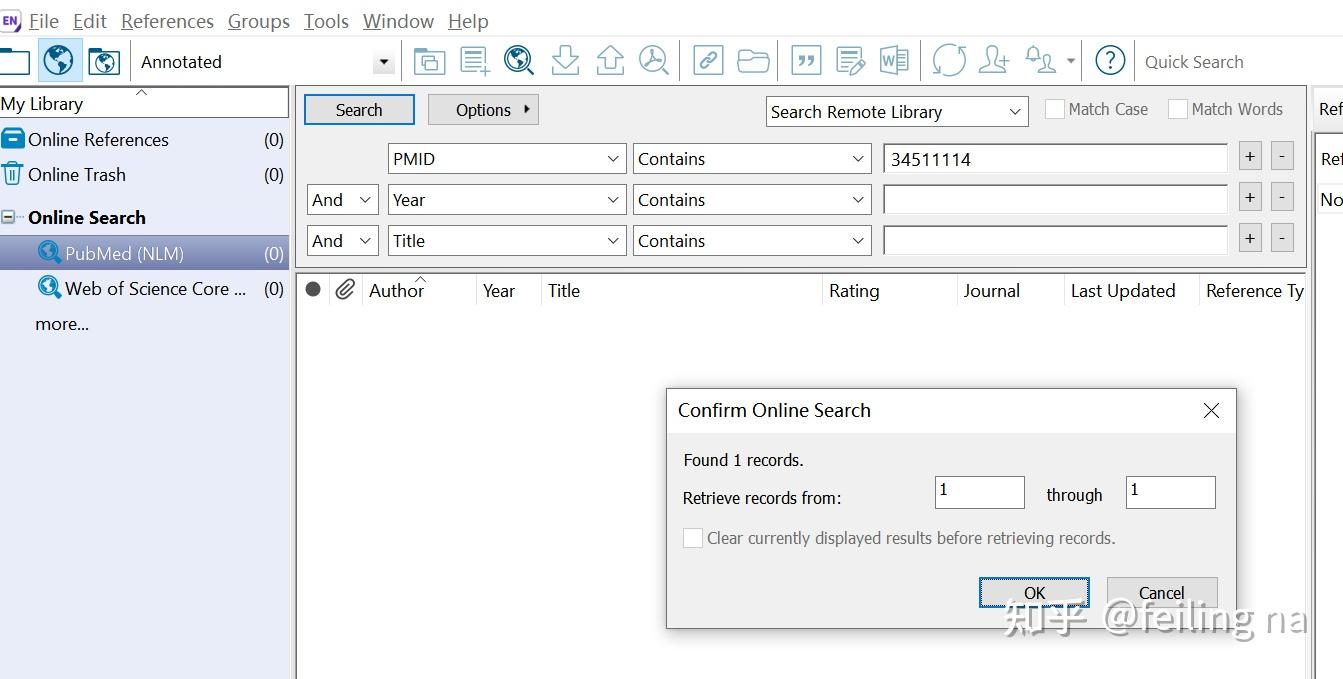Click Export upload arrow icon

[x=610, y=61]
